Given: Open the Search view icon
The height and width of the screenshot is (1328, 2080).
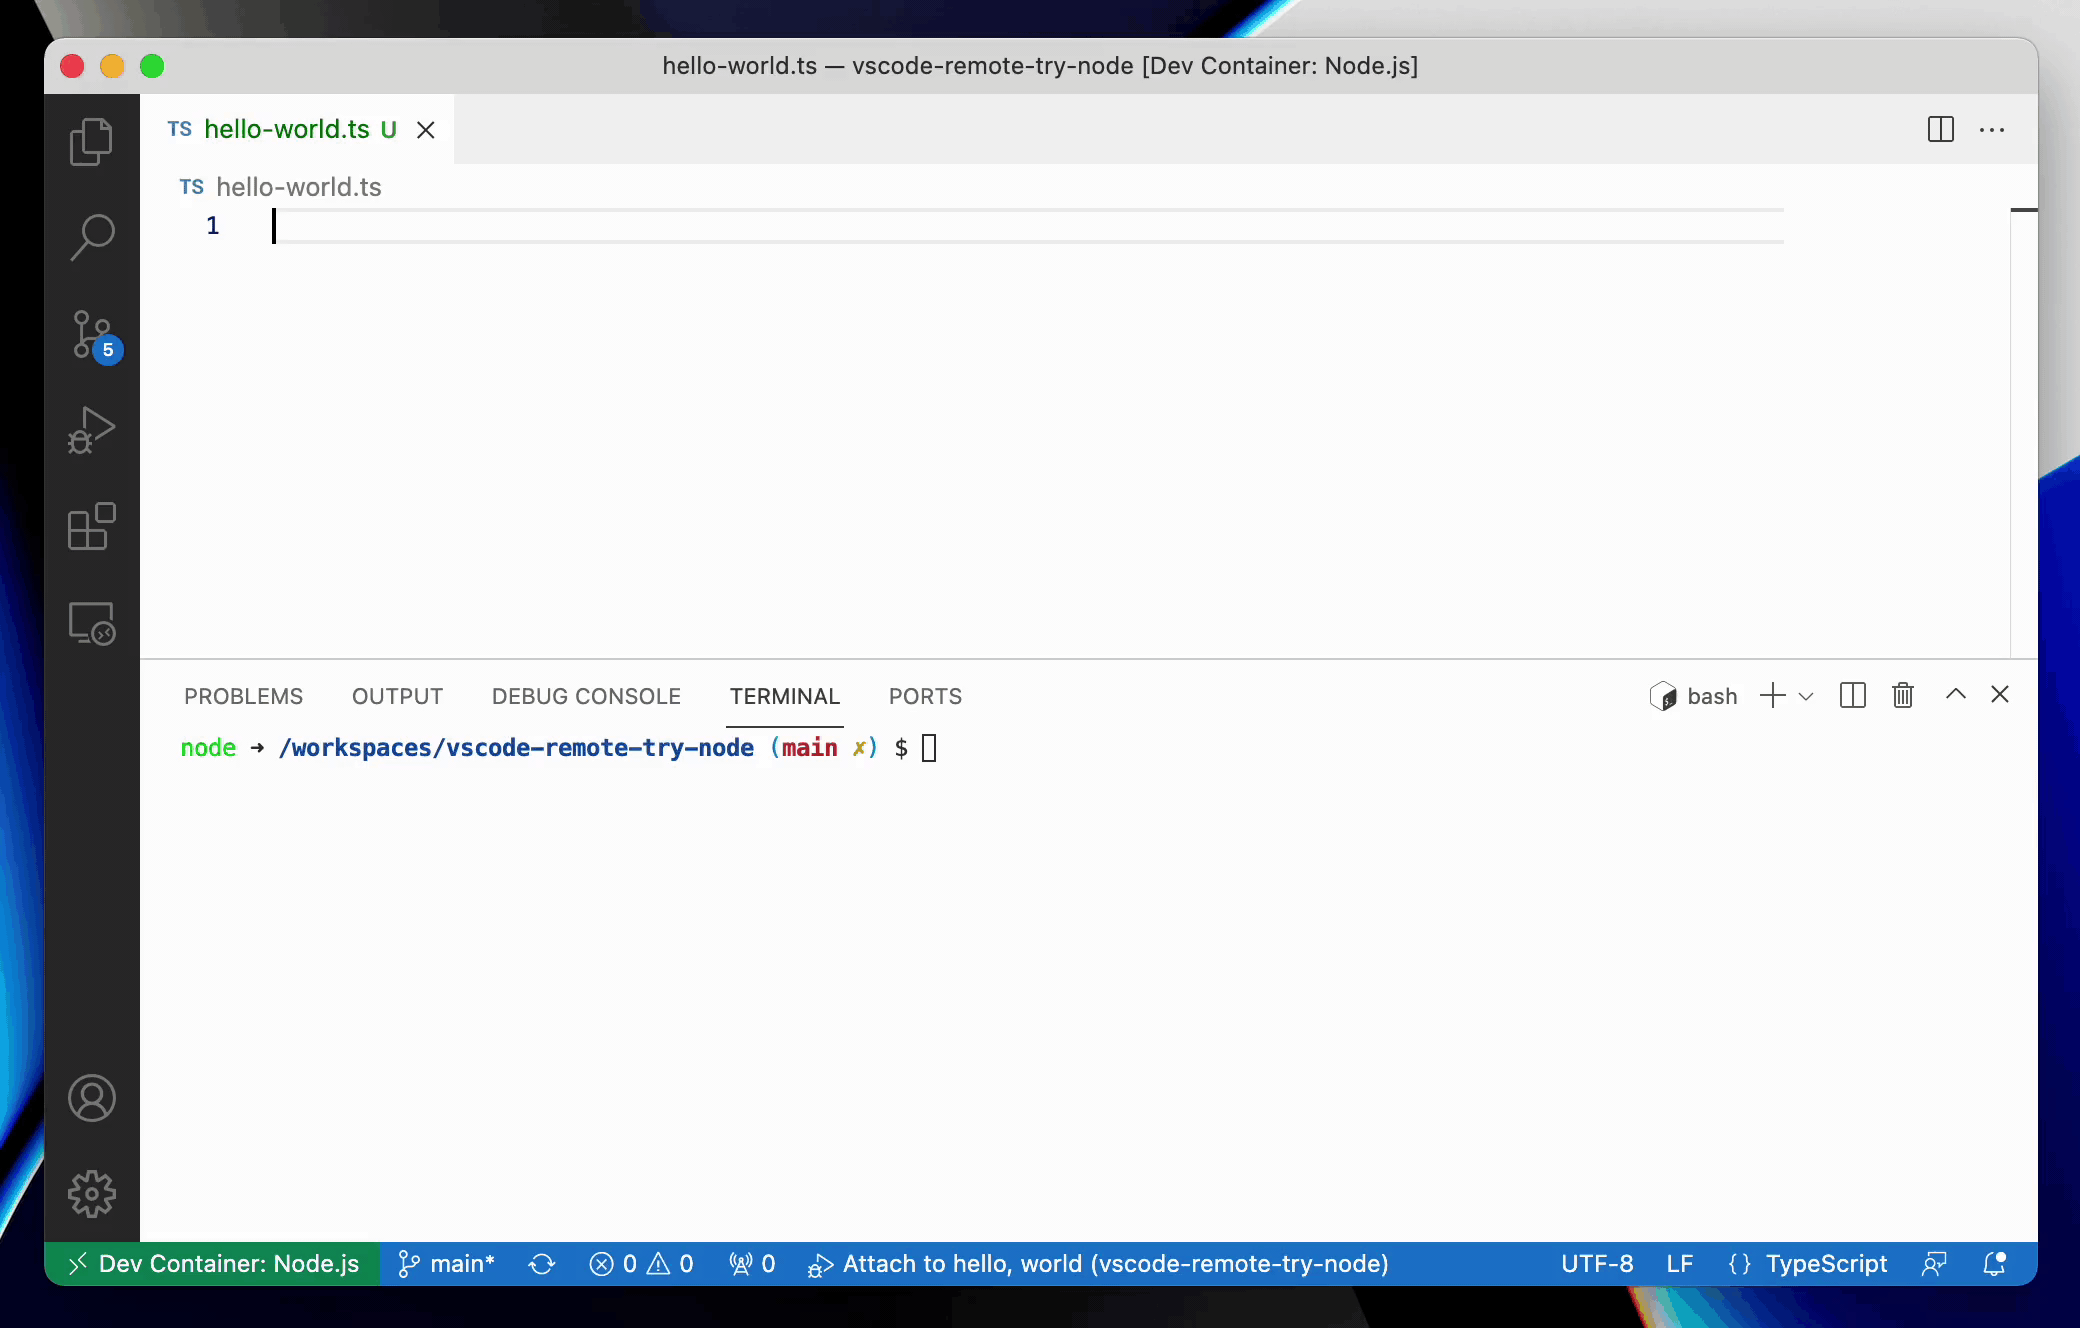Looking at the screenshot, I should [91, 237].
